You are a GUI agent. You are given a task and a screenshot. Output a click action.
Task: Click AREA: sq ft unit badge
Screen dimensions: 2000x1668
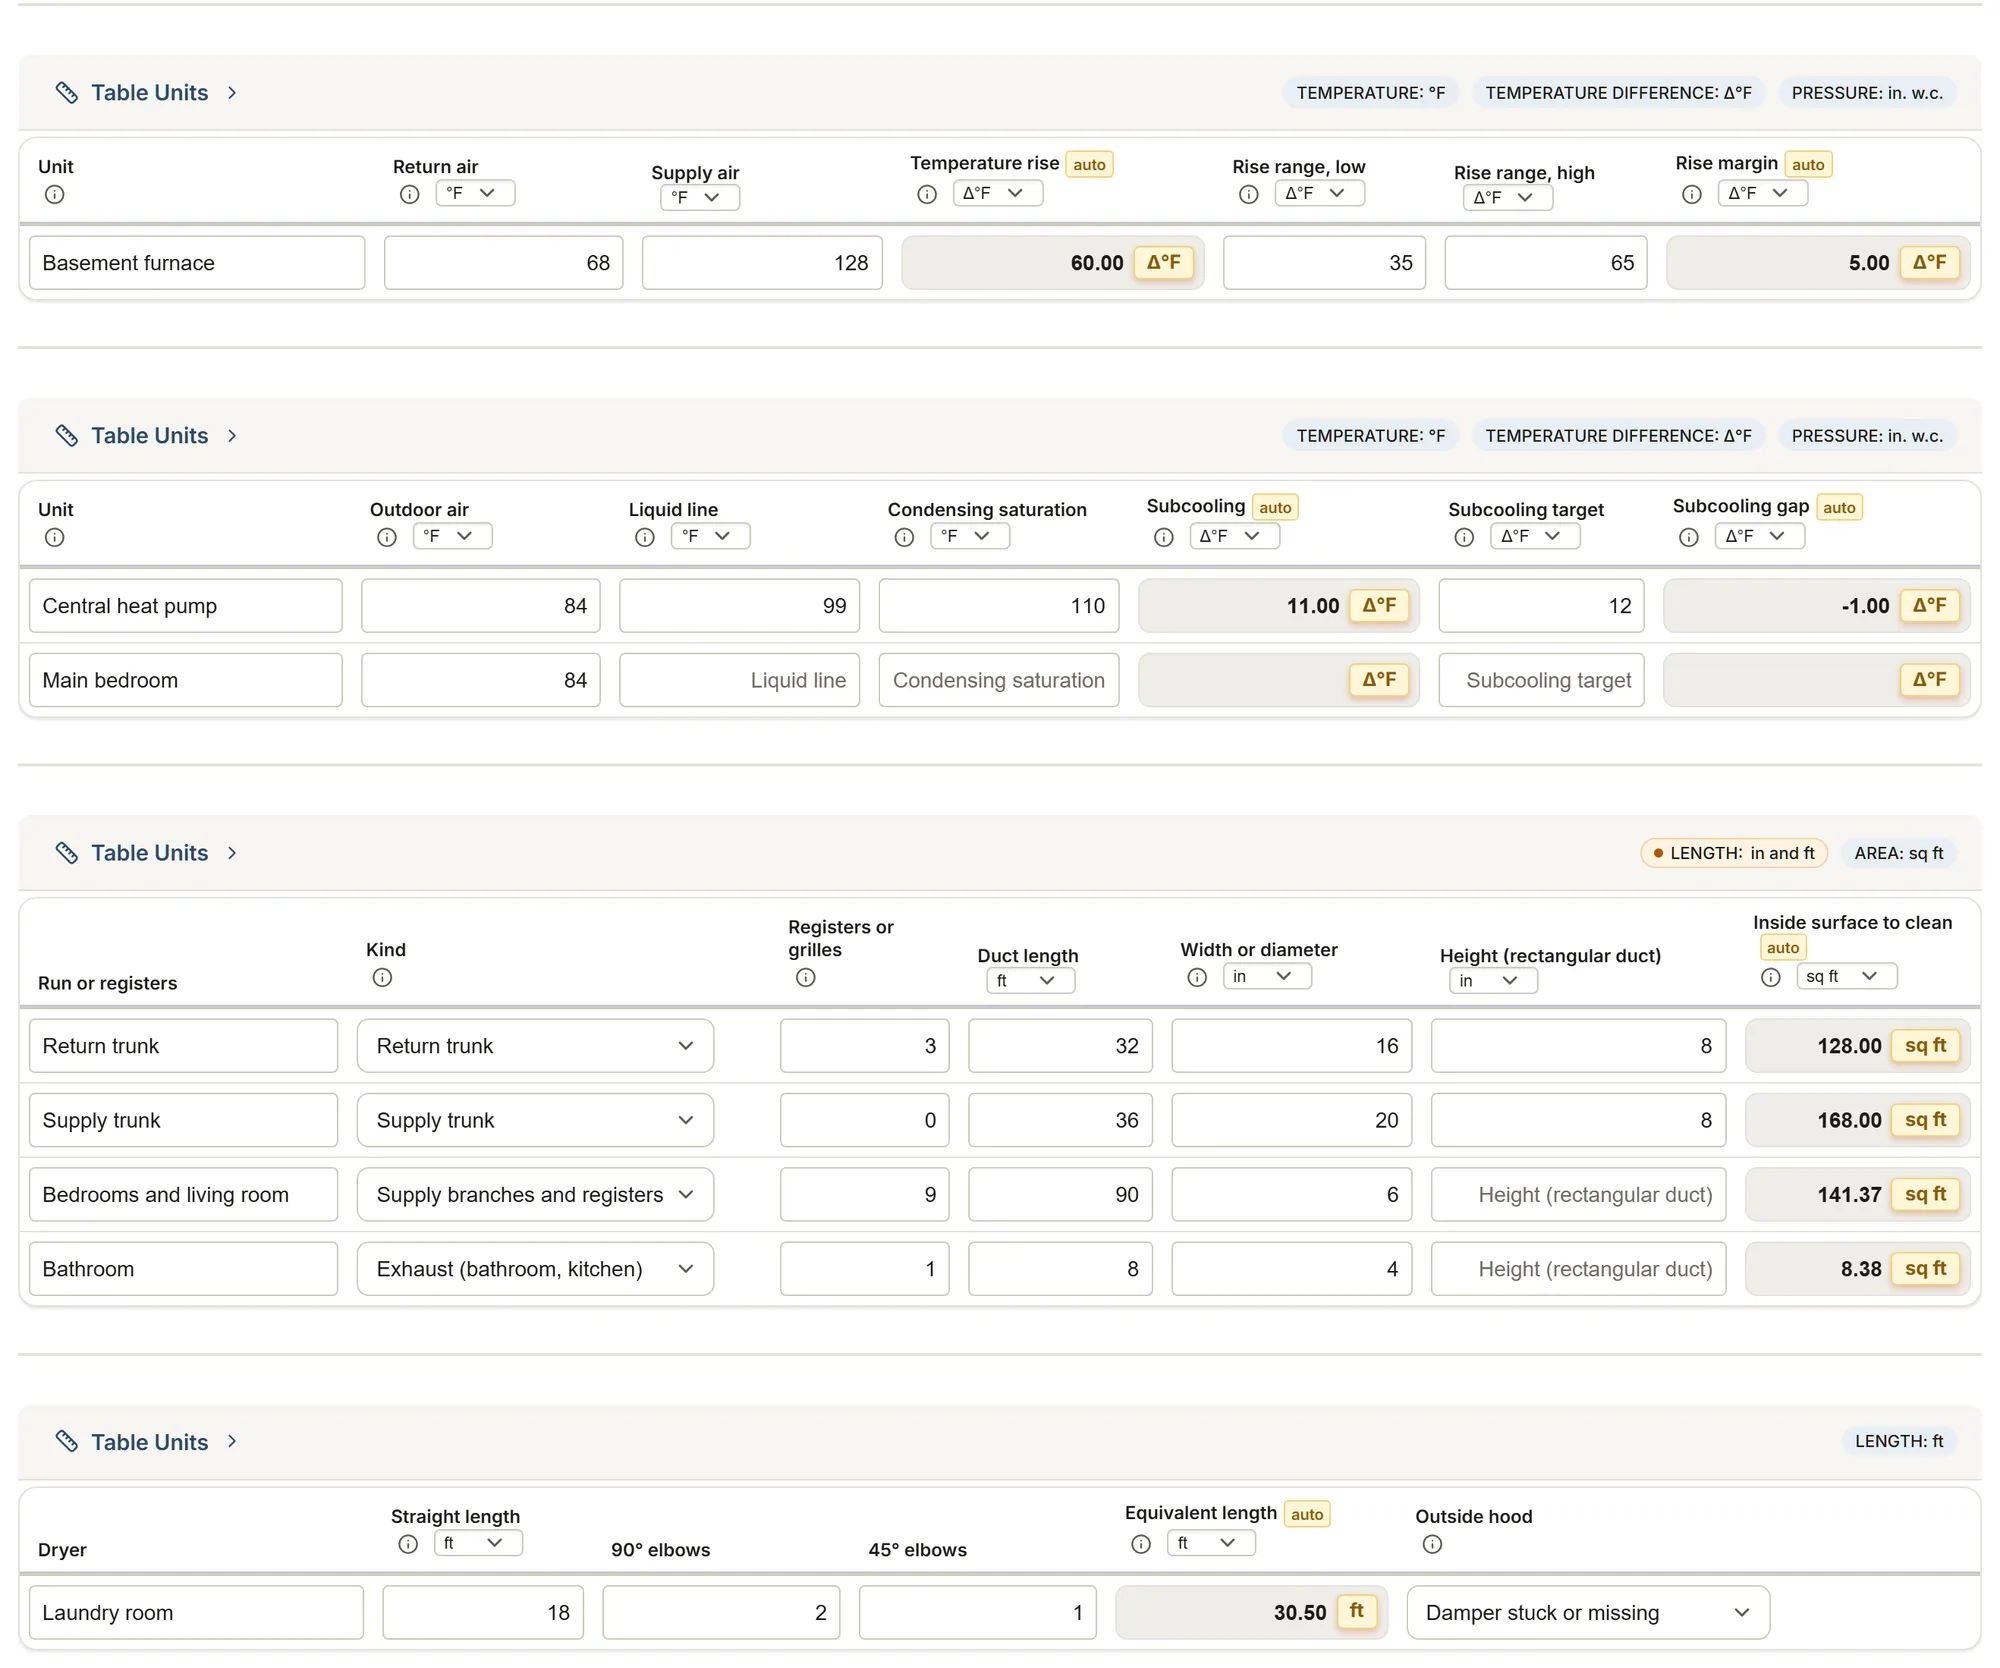[1899, 853]
